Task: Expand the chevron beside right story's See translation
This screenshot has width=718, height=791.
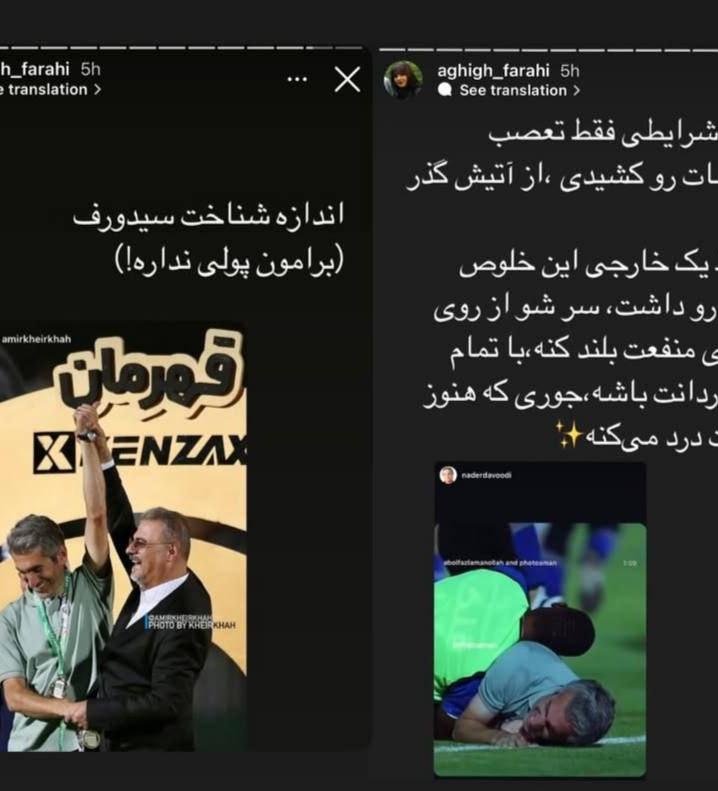Action: tap(576, 90)
